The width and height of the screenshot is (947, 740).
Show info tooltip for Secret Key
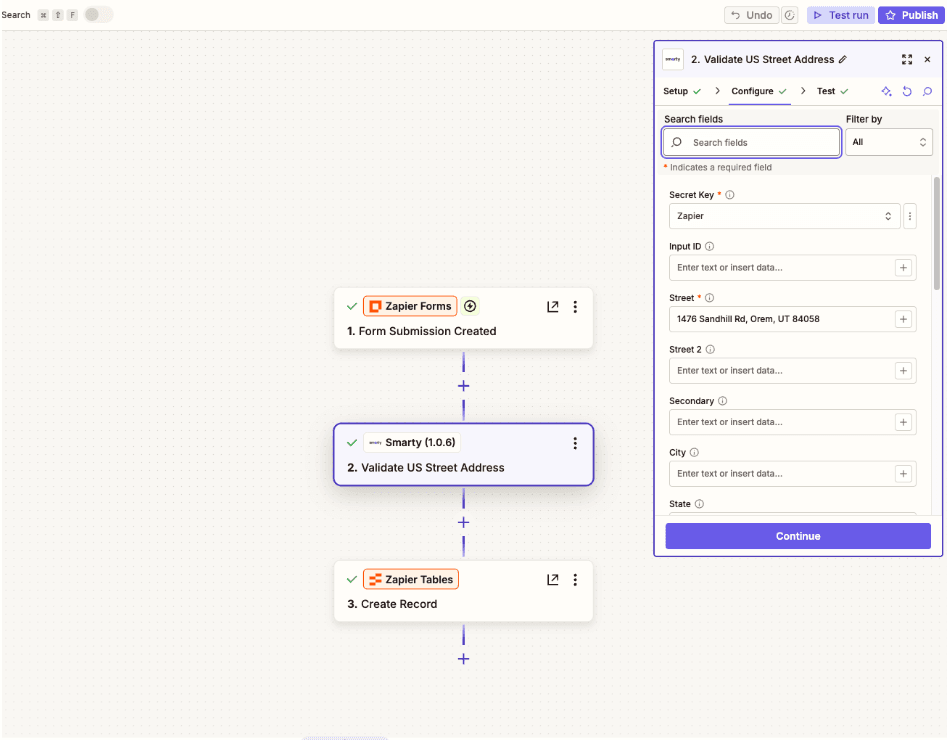730,195
